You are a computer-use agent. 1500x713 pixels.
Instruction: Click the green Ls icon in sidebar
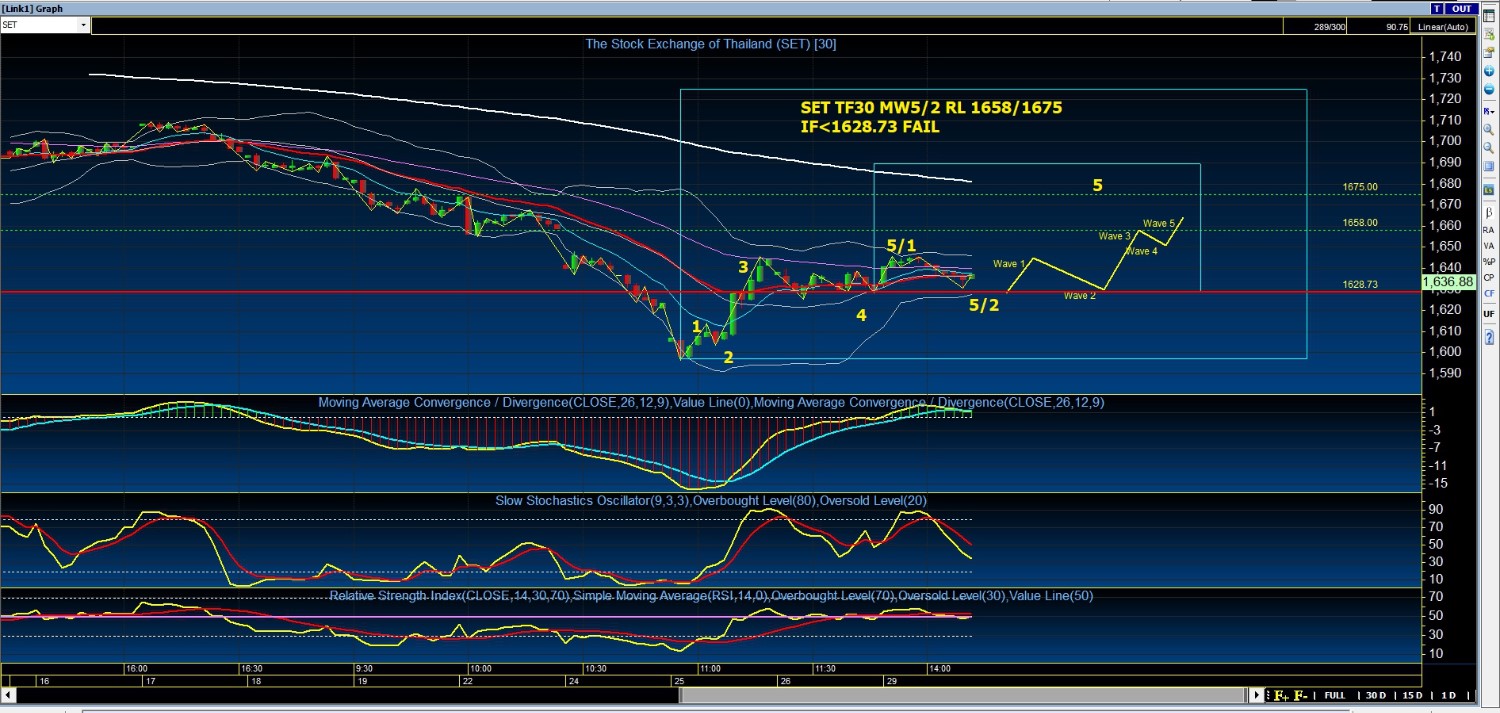[1489, 190]
